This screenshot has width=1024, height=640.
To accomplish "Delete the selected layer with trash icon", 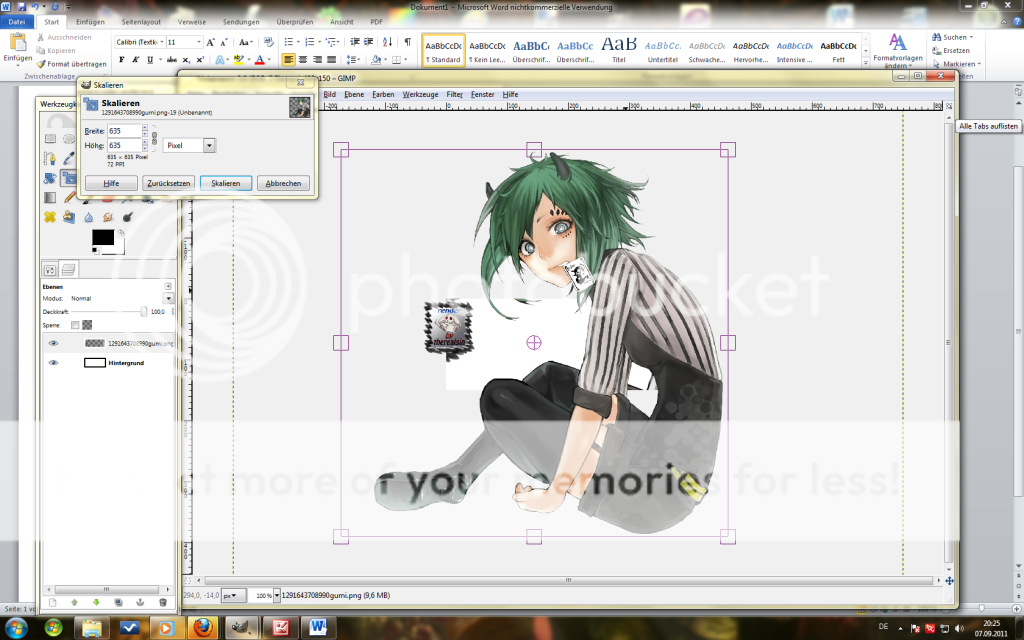I will click(163, 602).
